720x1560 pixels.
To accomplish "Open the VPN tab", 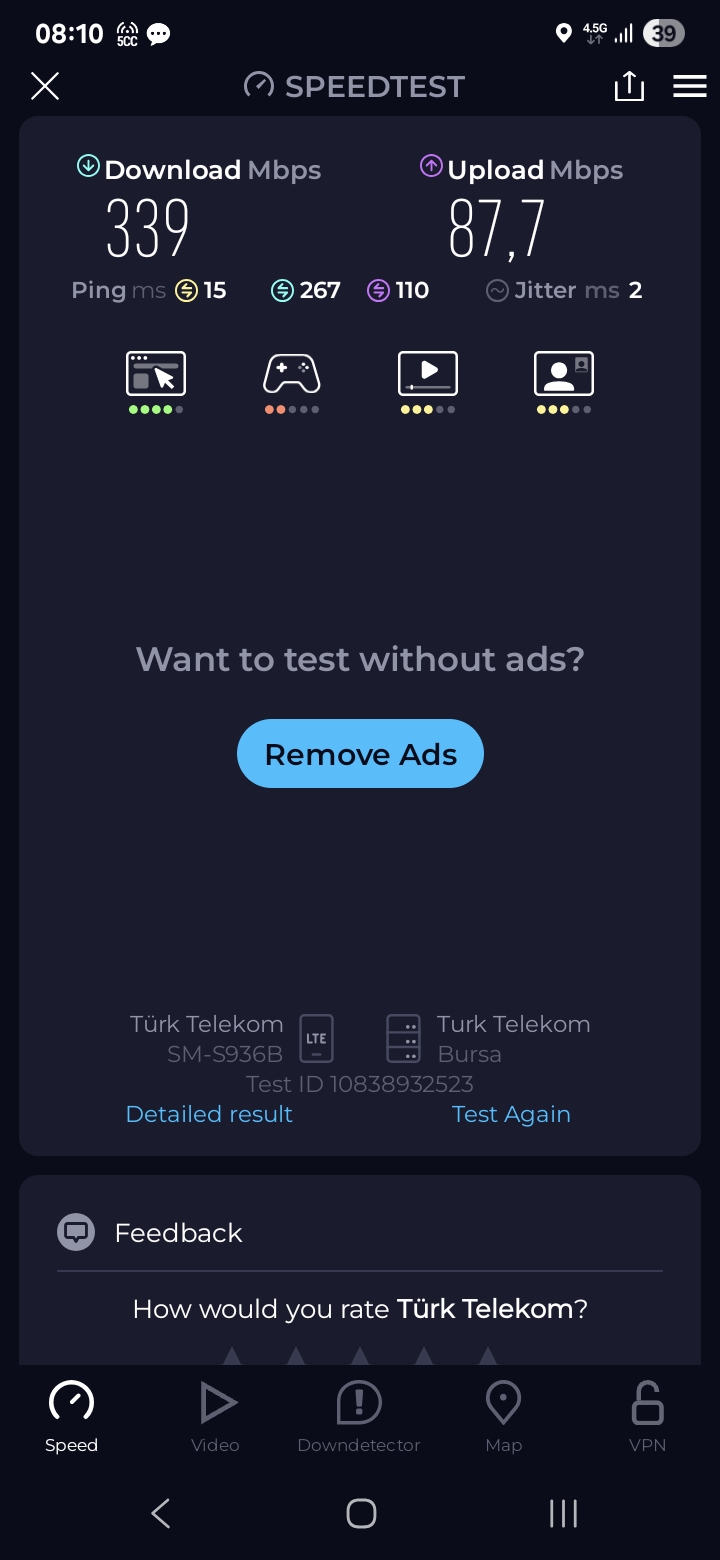I will tap(647, 1416).
